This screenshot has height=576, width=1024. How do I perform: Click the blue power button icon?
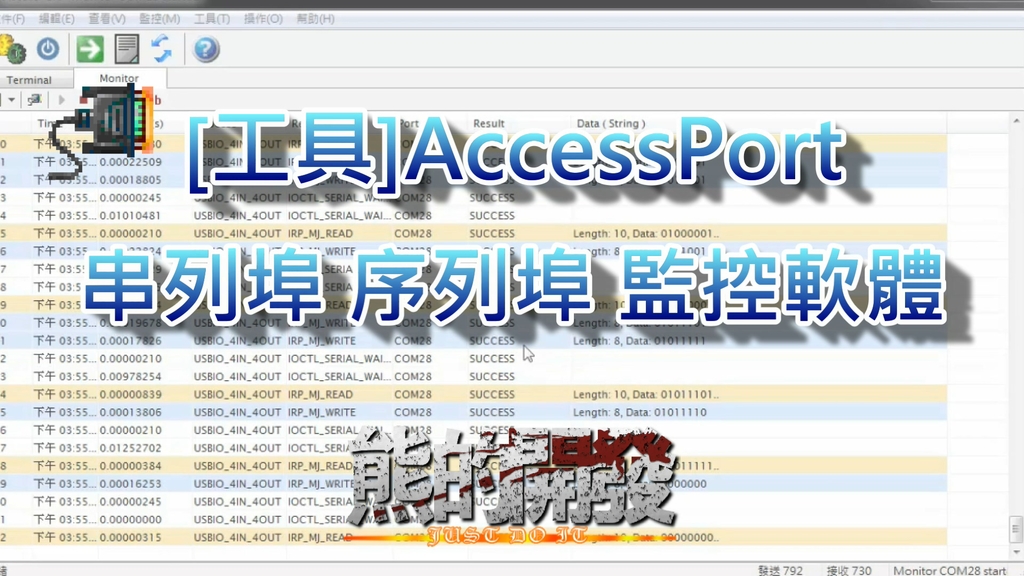coord(48,49)
